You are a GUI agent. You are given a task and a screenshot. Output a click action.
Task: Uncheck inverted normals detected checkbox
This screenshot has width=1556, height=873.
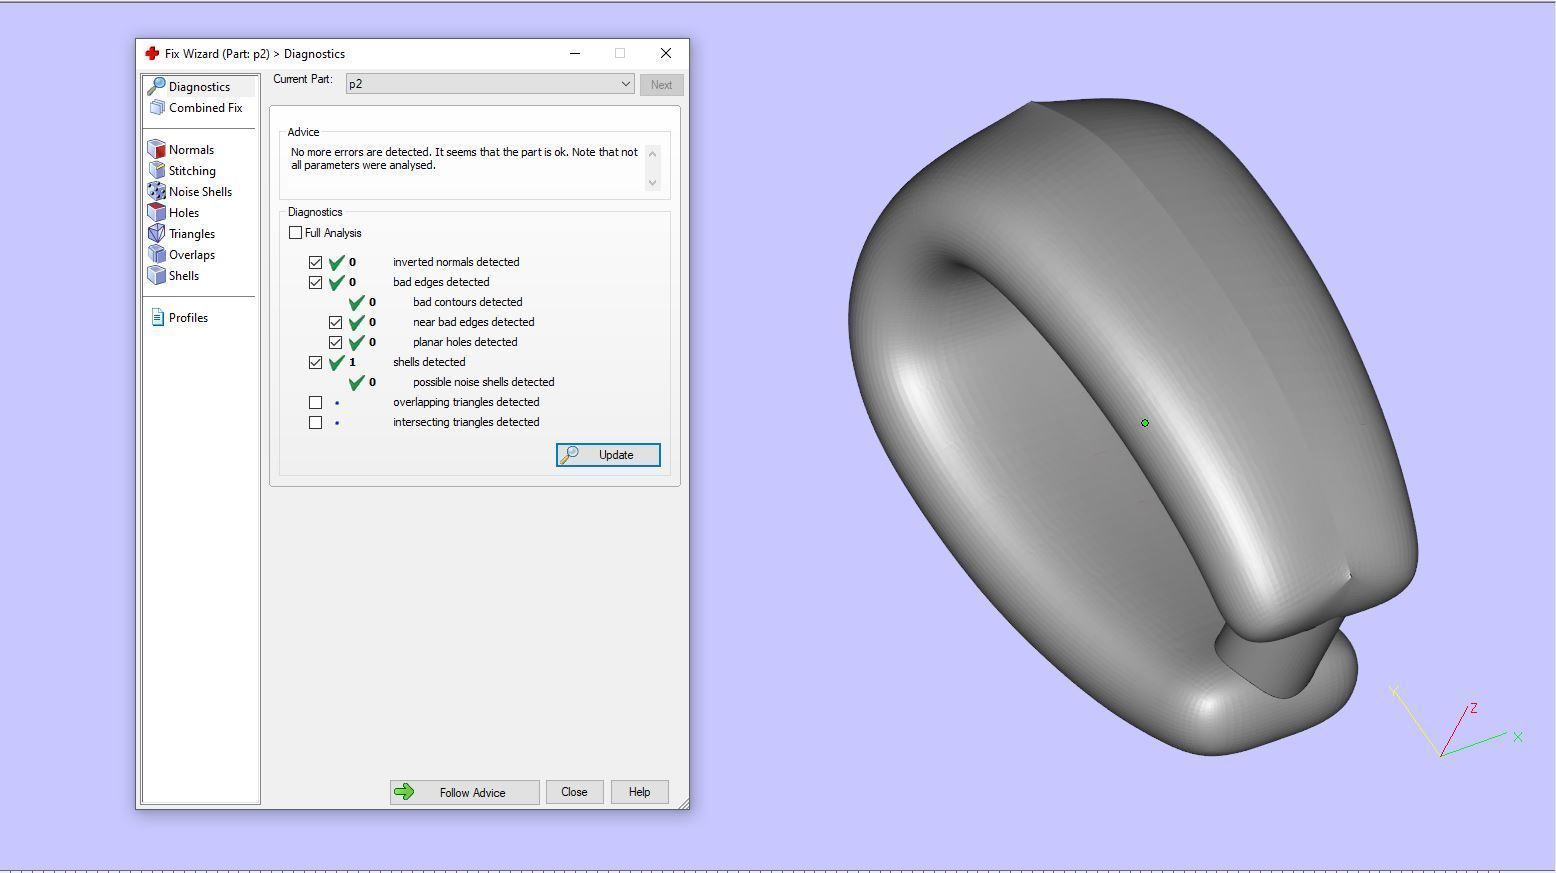point(315,262)
